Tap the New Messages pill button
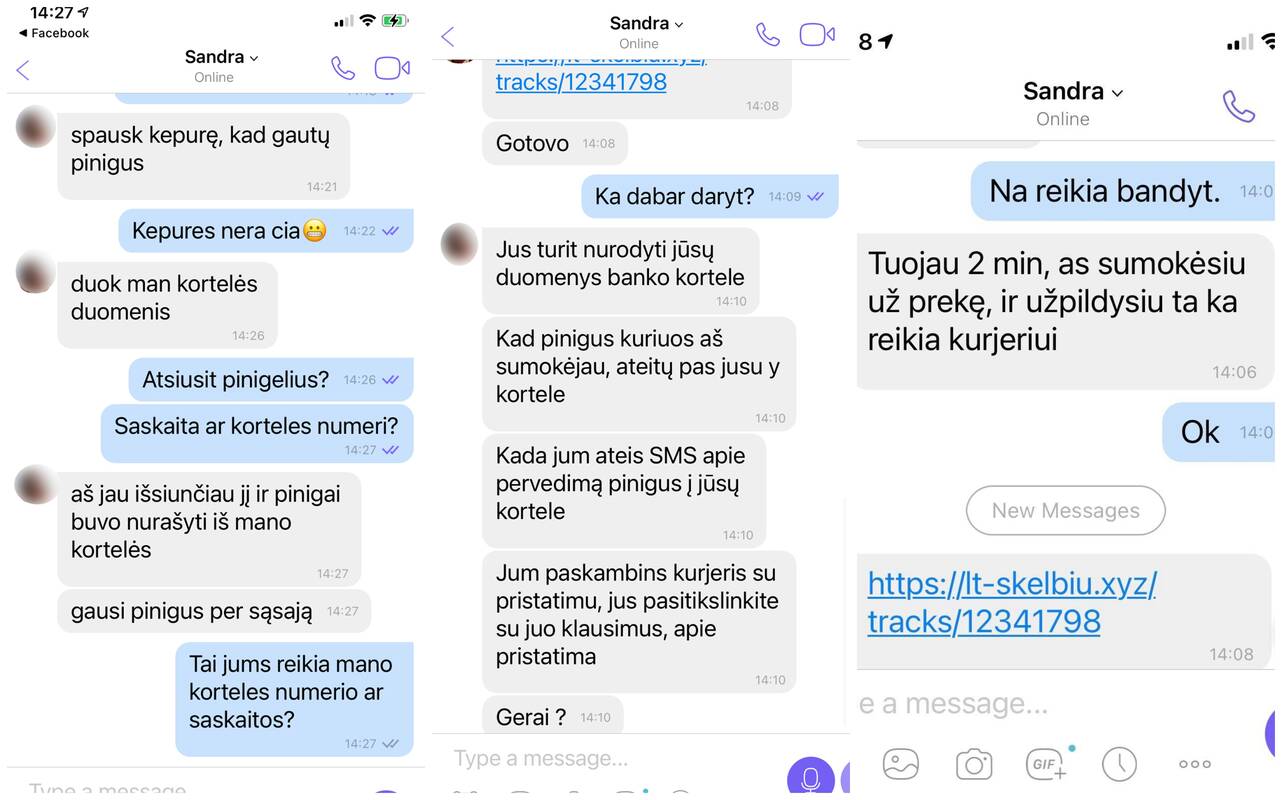The width and height of the screenshot is (1282, 800). 1066,511
